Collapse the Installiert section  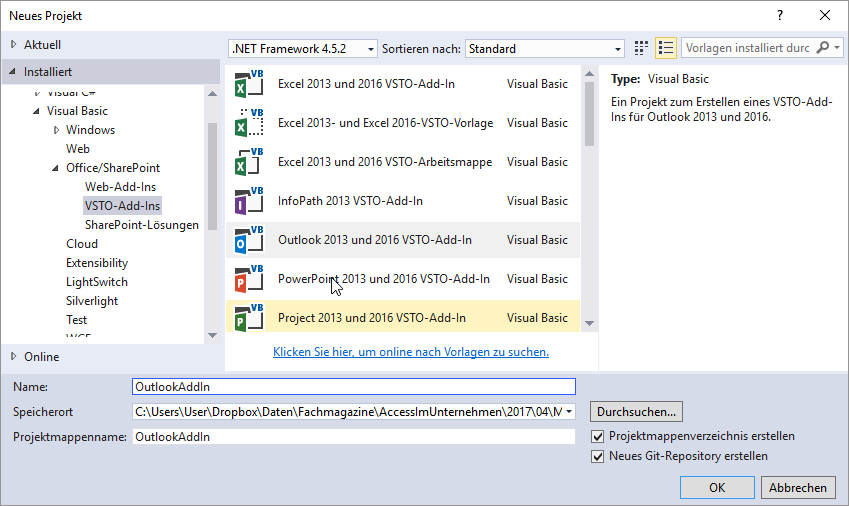tap(13, 71)
